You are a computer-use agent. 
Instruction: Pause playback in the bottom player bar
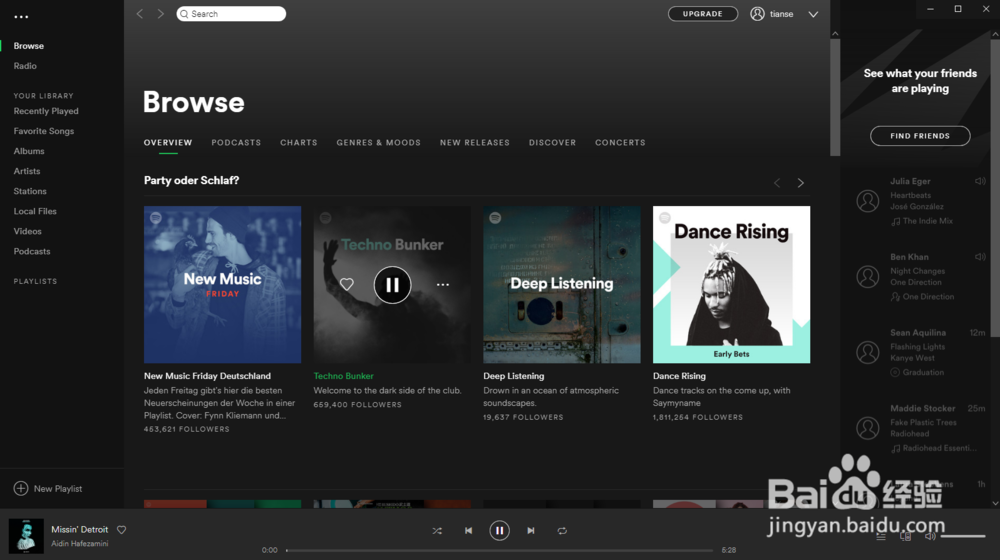(x=499, y=531)
